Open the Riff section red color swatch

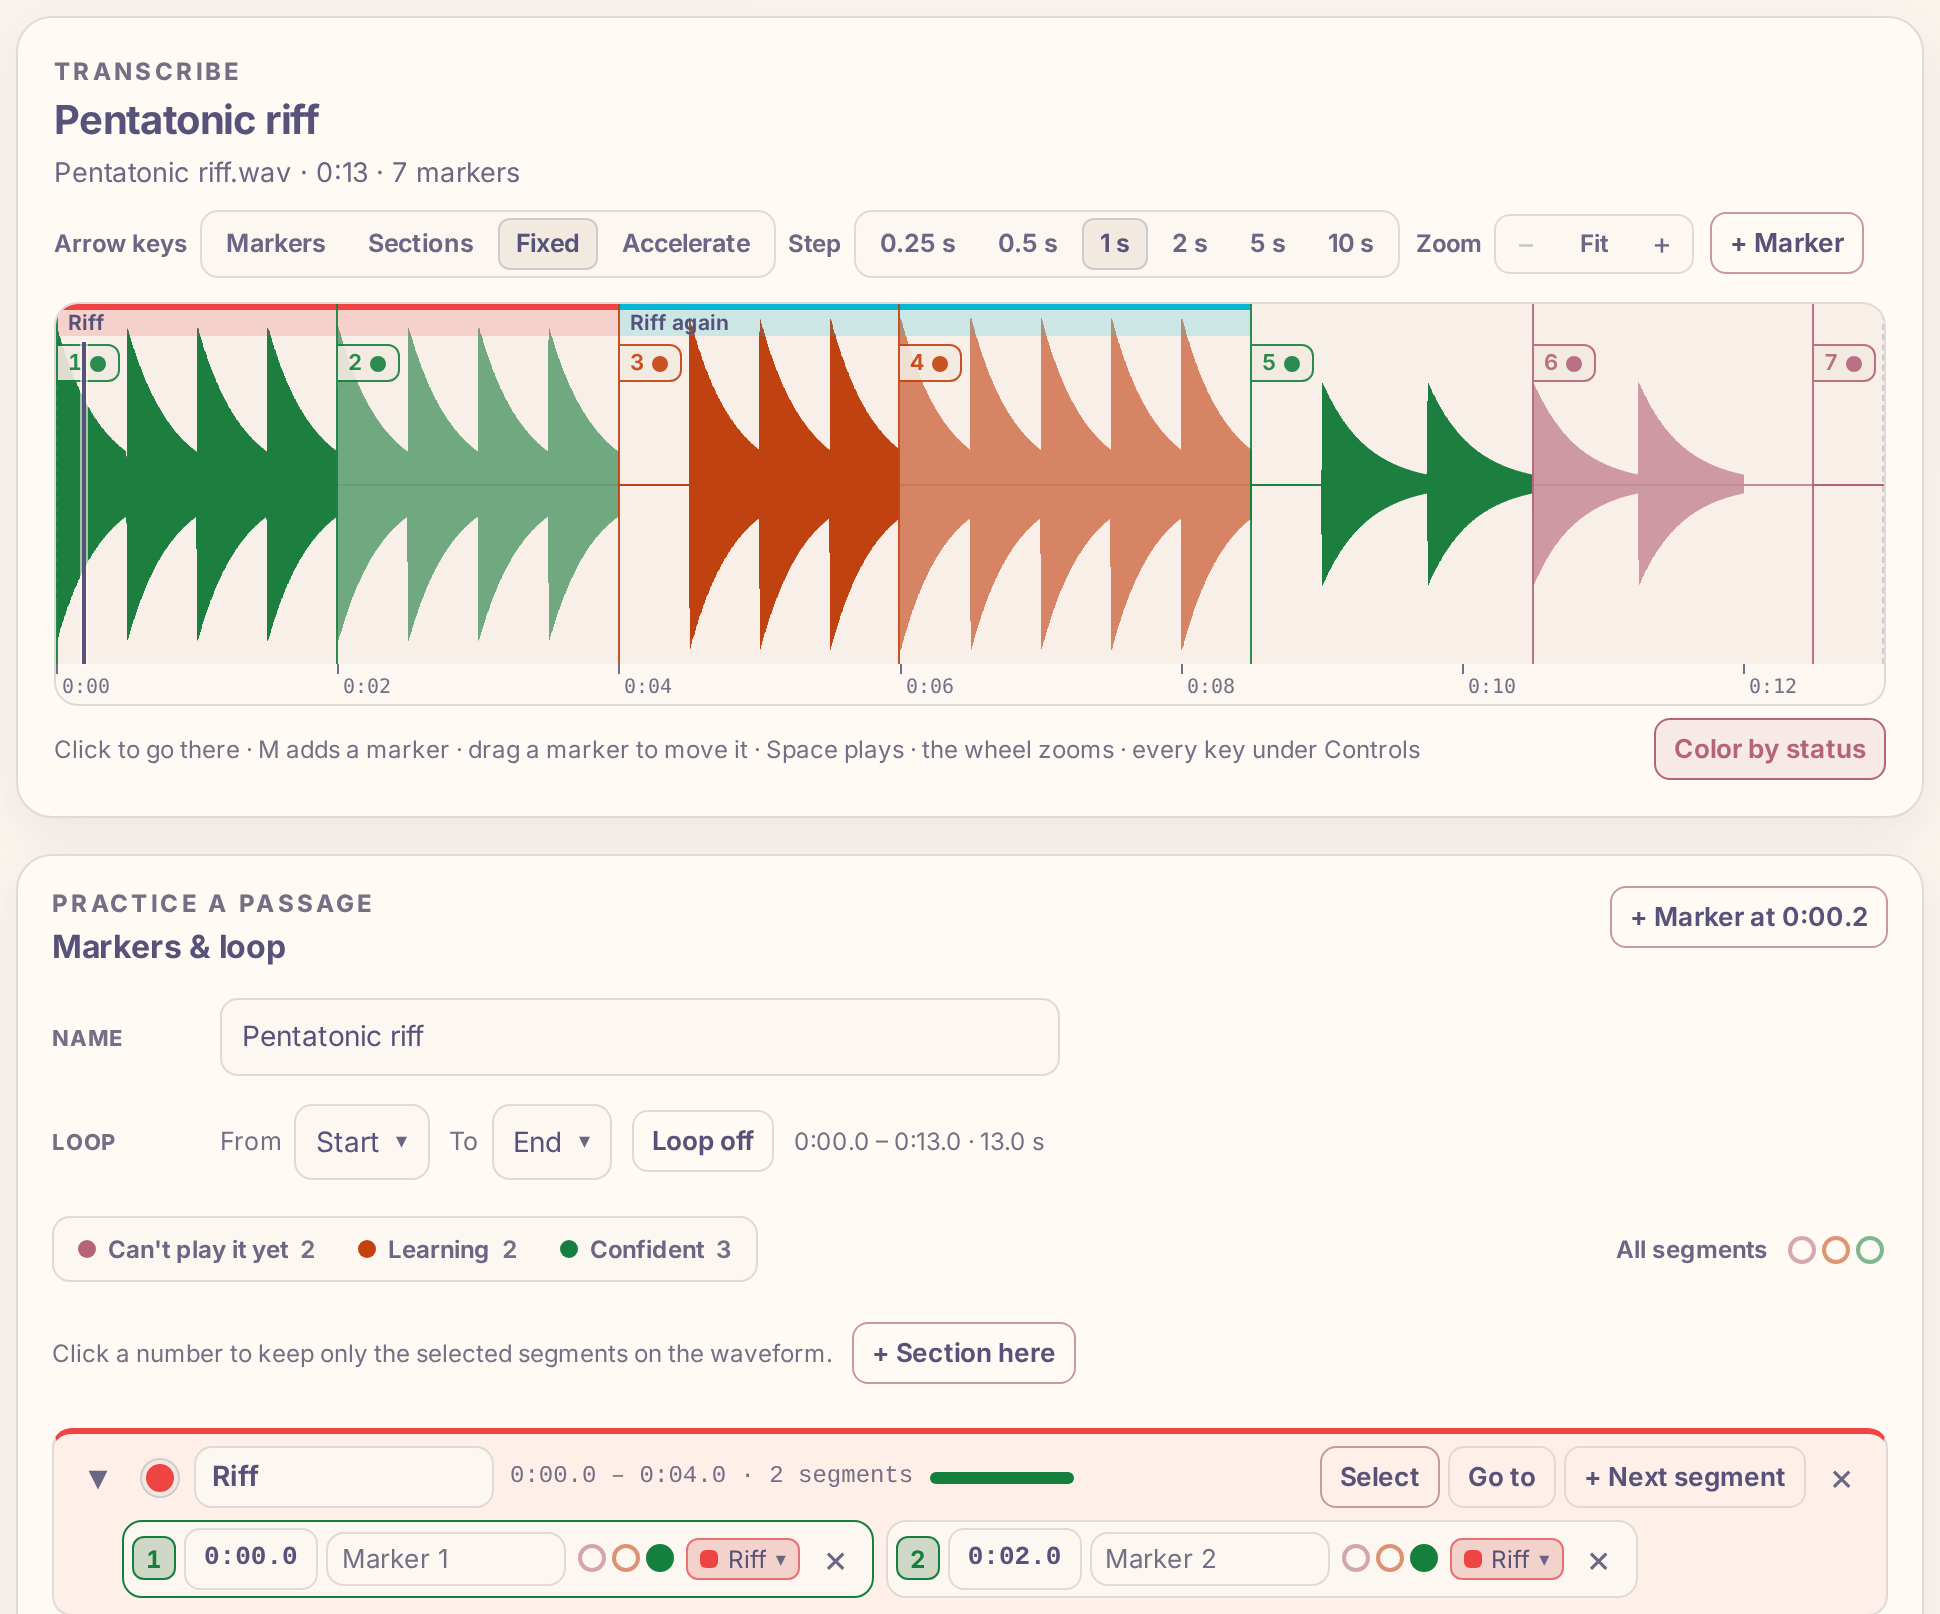pyautogui.click(x=159, y=1478)
